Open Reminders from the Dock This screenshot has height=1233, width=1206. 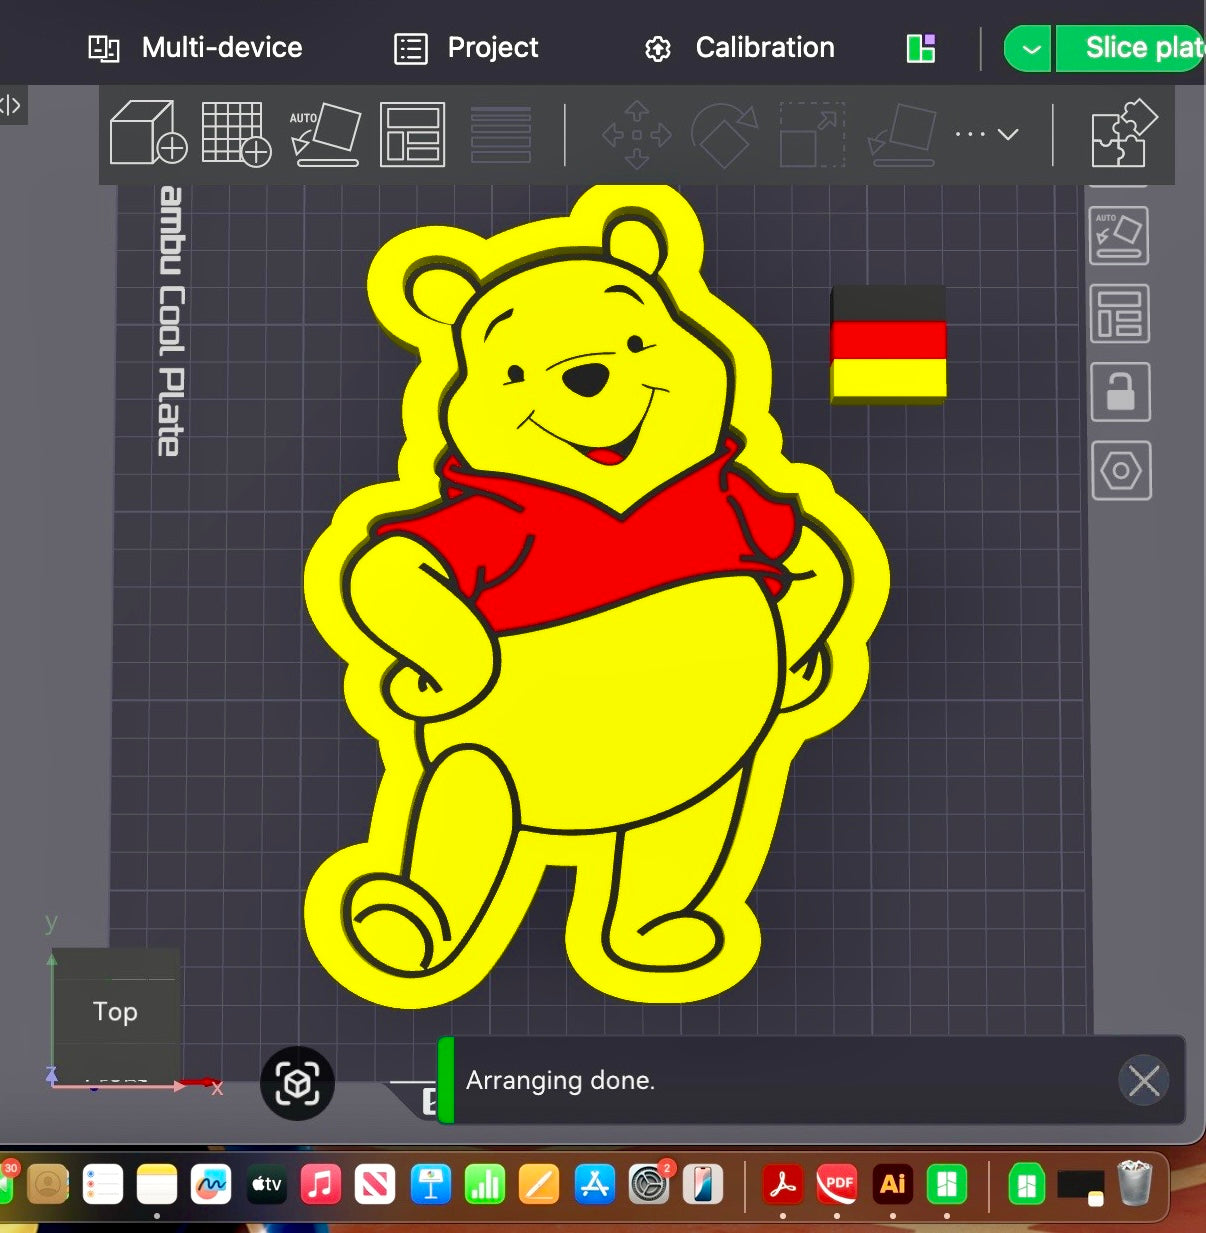click(102, 1185)
